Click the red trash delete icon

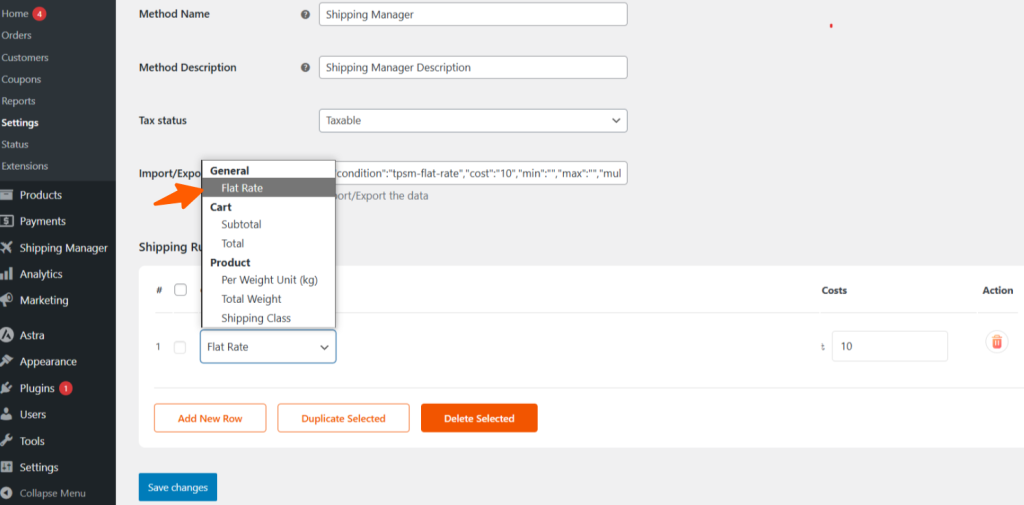(996, 342)
